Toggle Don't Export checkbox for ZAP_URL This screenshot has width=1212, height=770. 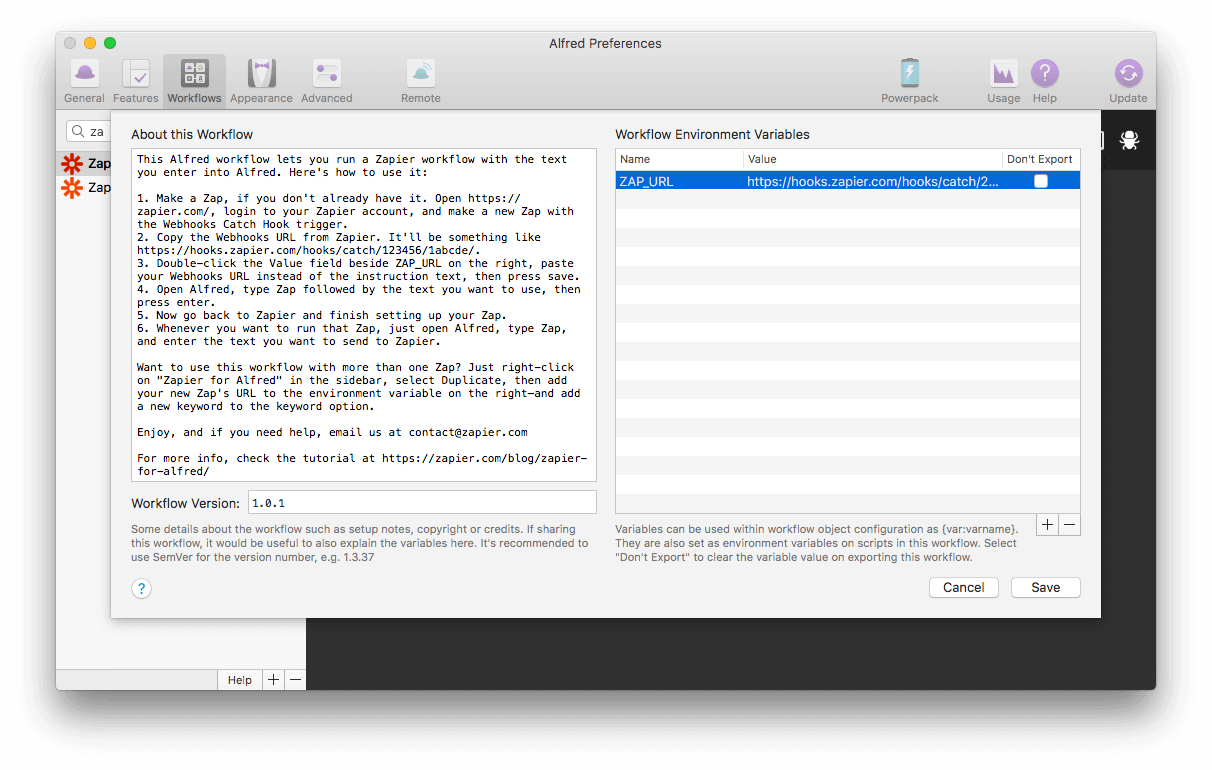tap(1041, 181)
